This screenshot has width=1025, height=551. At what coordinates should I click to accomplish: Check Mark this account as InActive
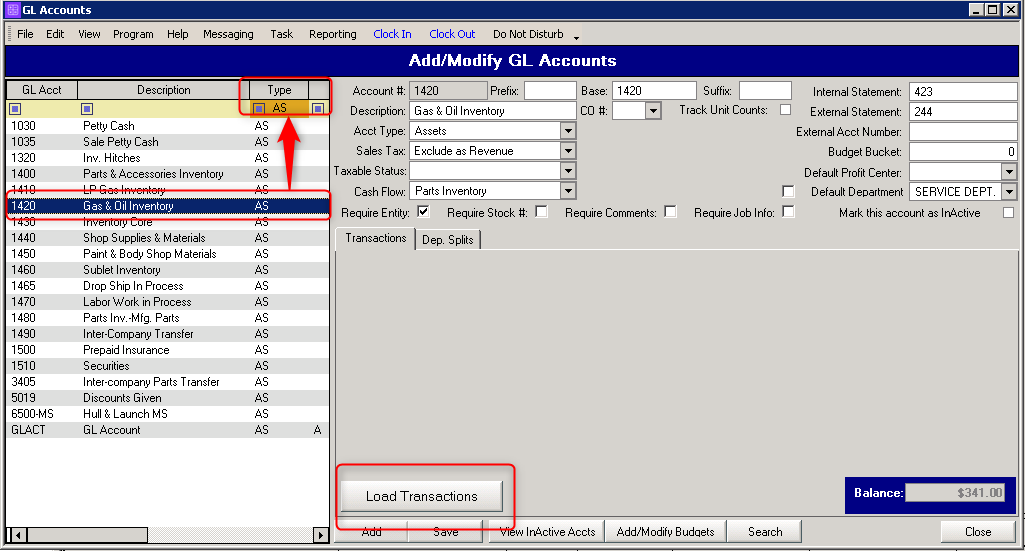pos(1008,212)
